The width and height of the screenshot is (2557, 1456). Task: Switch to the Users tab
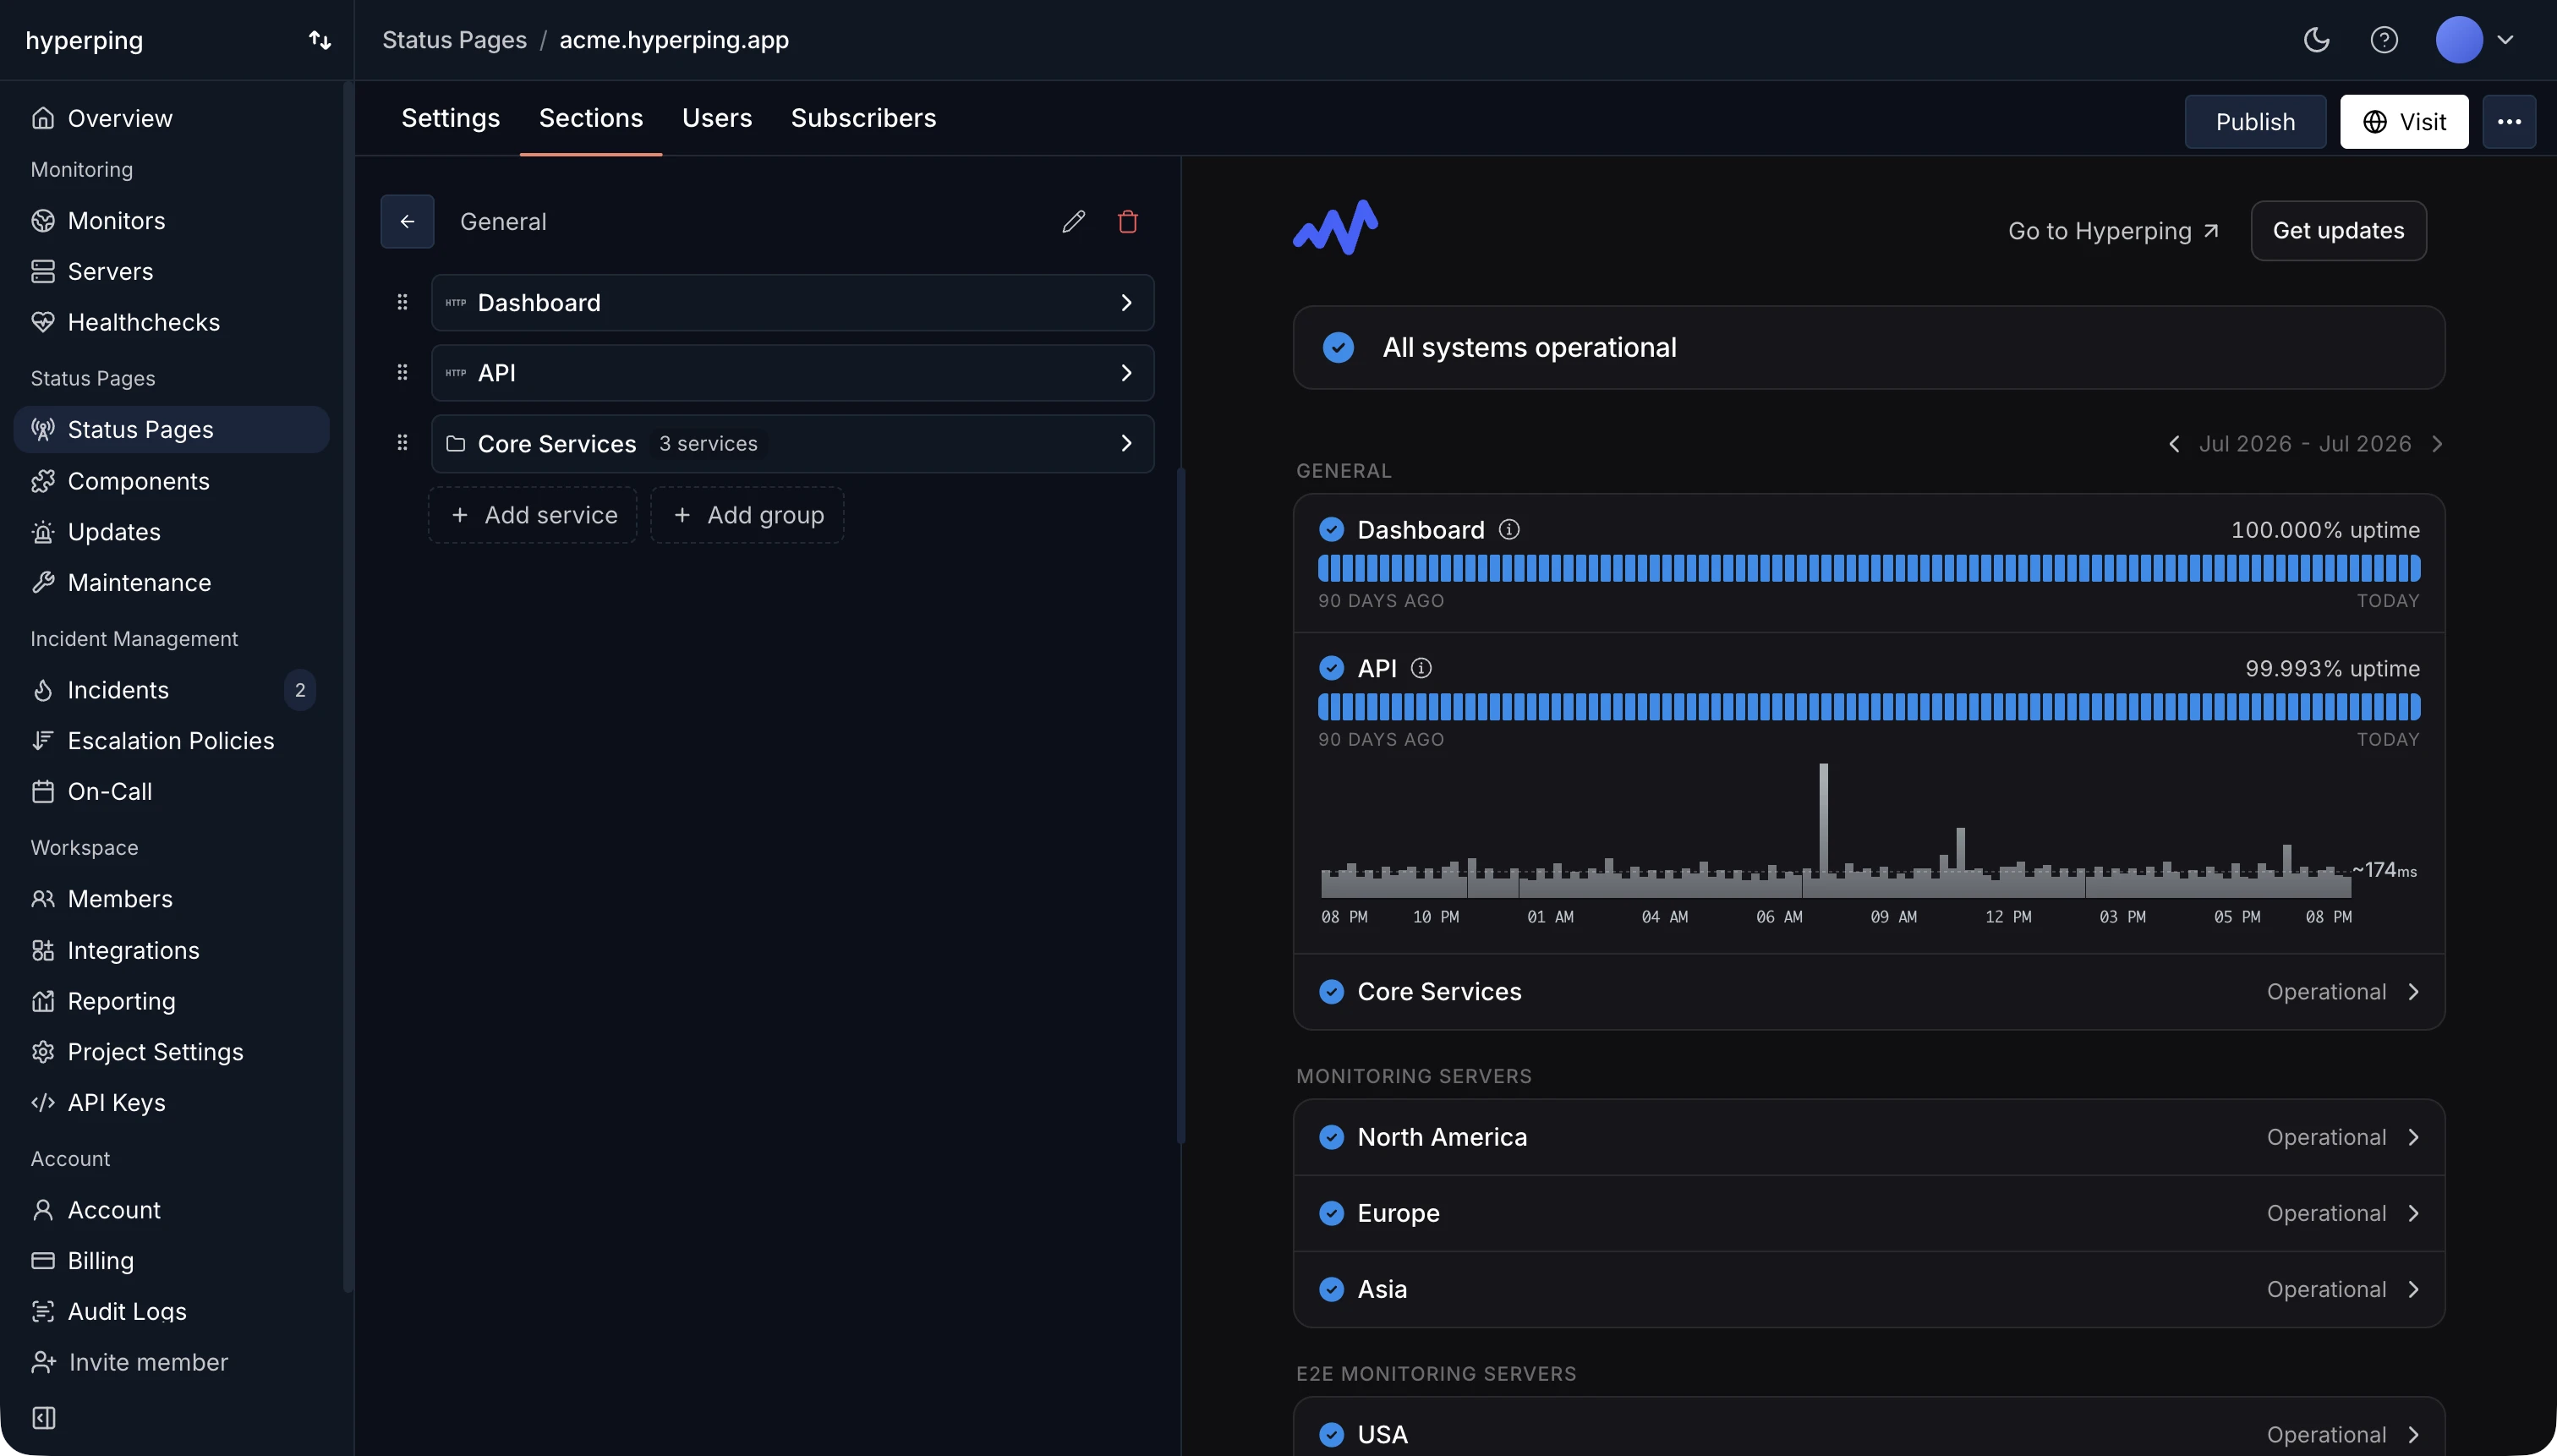point(717,118)
